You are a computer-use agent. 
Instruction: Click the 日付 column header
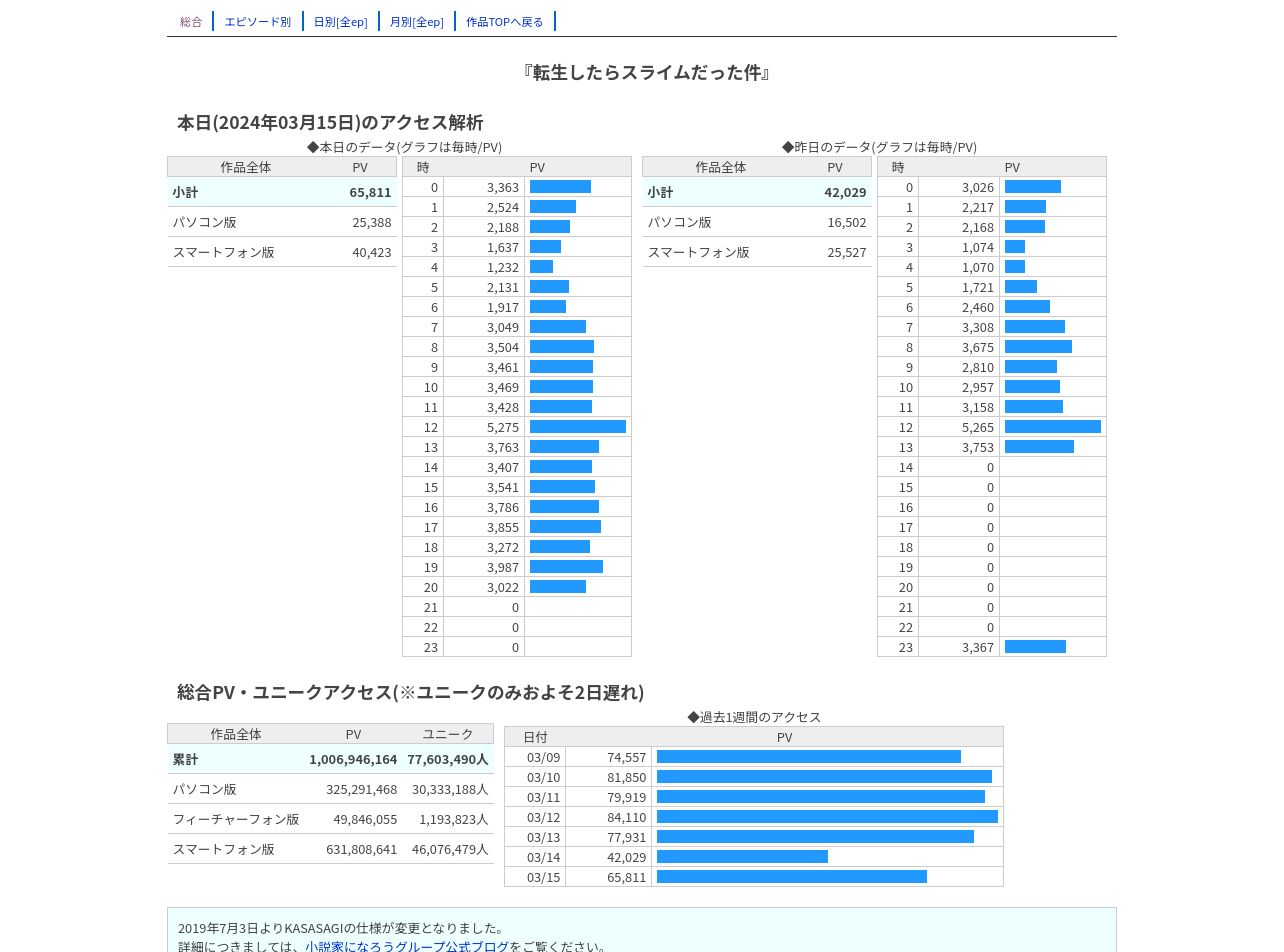click(535, 737)
